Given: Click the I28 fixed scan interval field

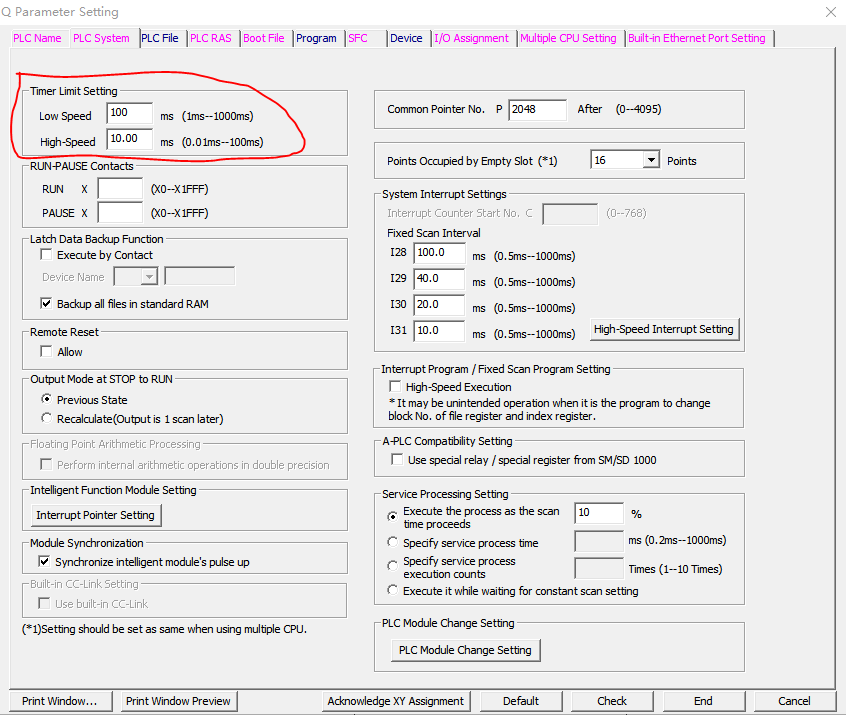Looking at the screenshot, I should [439, 254].
